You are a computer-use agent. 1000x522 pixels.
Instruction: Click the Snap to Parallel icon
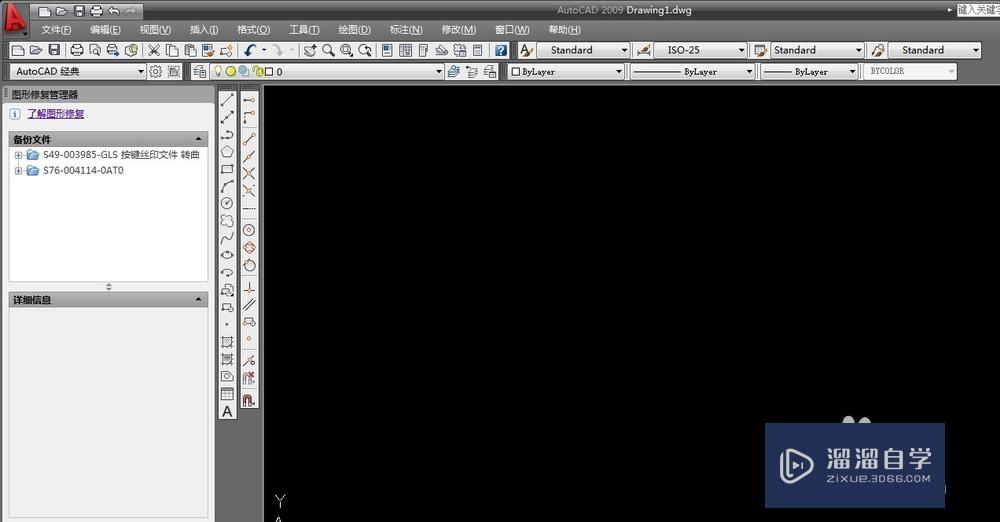click(249, 305)
